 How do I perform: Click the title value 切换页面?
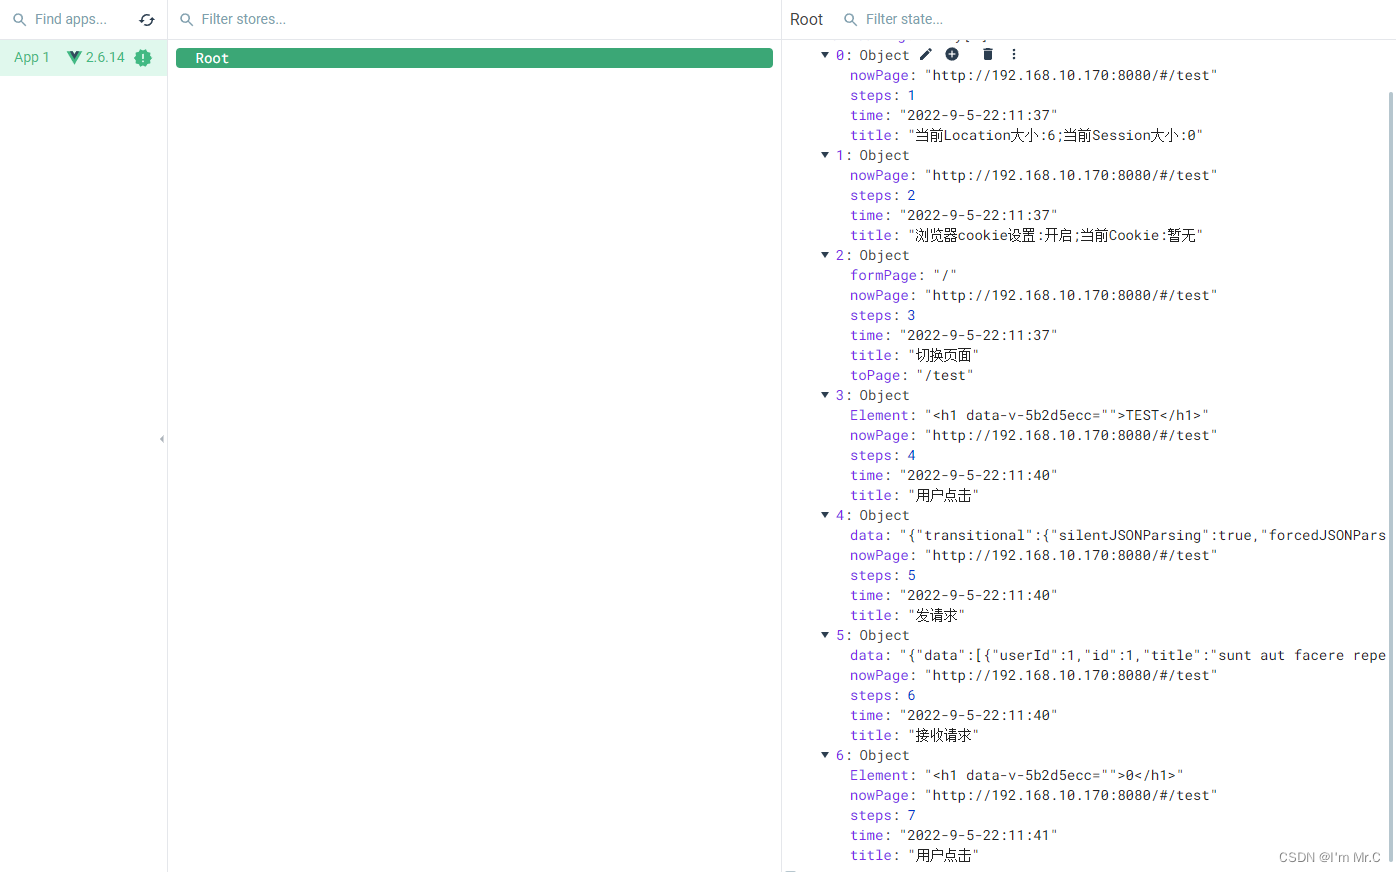click(943, 355)
